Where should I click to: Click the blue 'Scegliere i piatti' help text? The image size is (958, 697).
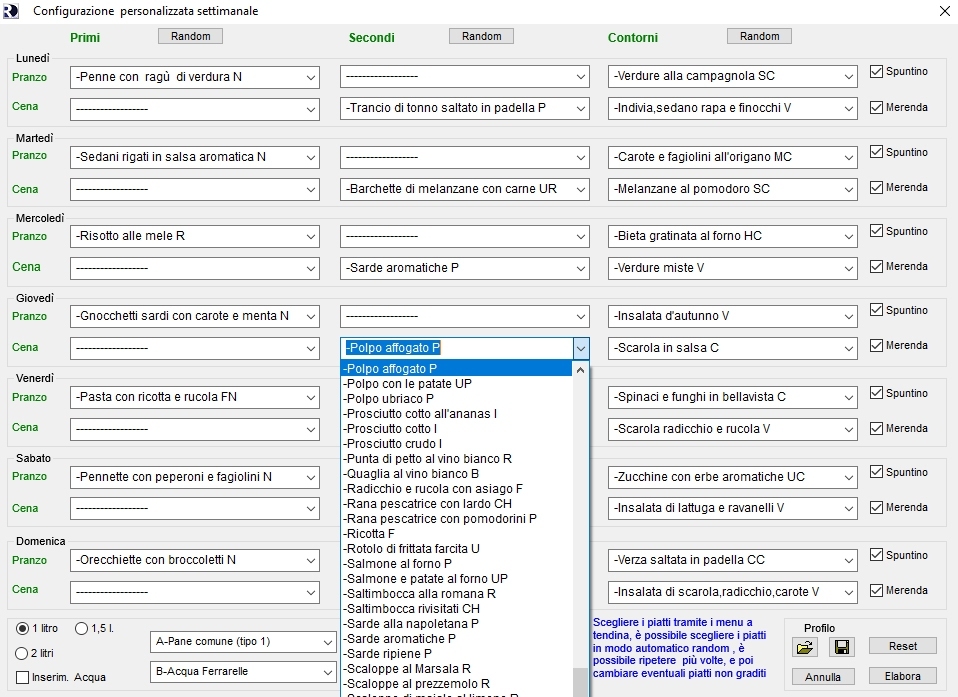coord(679,648)
